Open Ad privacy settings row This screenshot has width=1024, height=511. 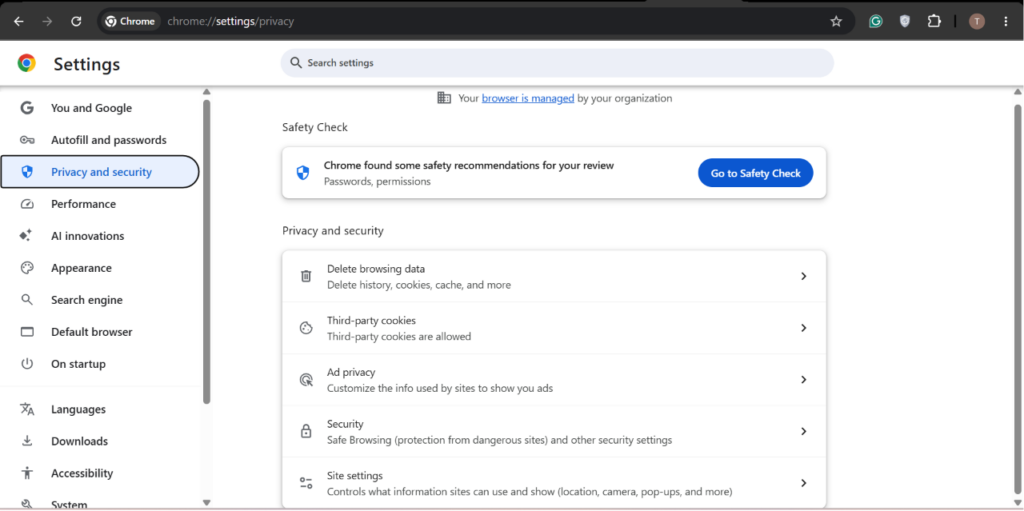point(554,380)
